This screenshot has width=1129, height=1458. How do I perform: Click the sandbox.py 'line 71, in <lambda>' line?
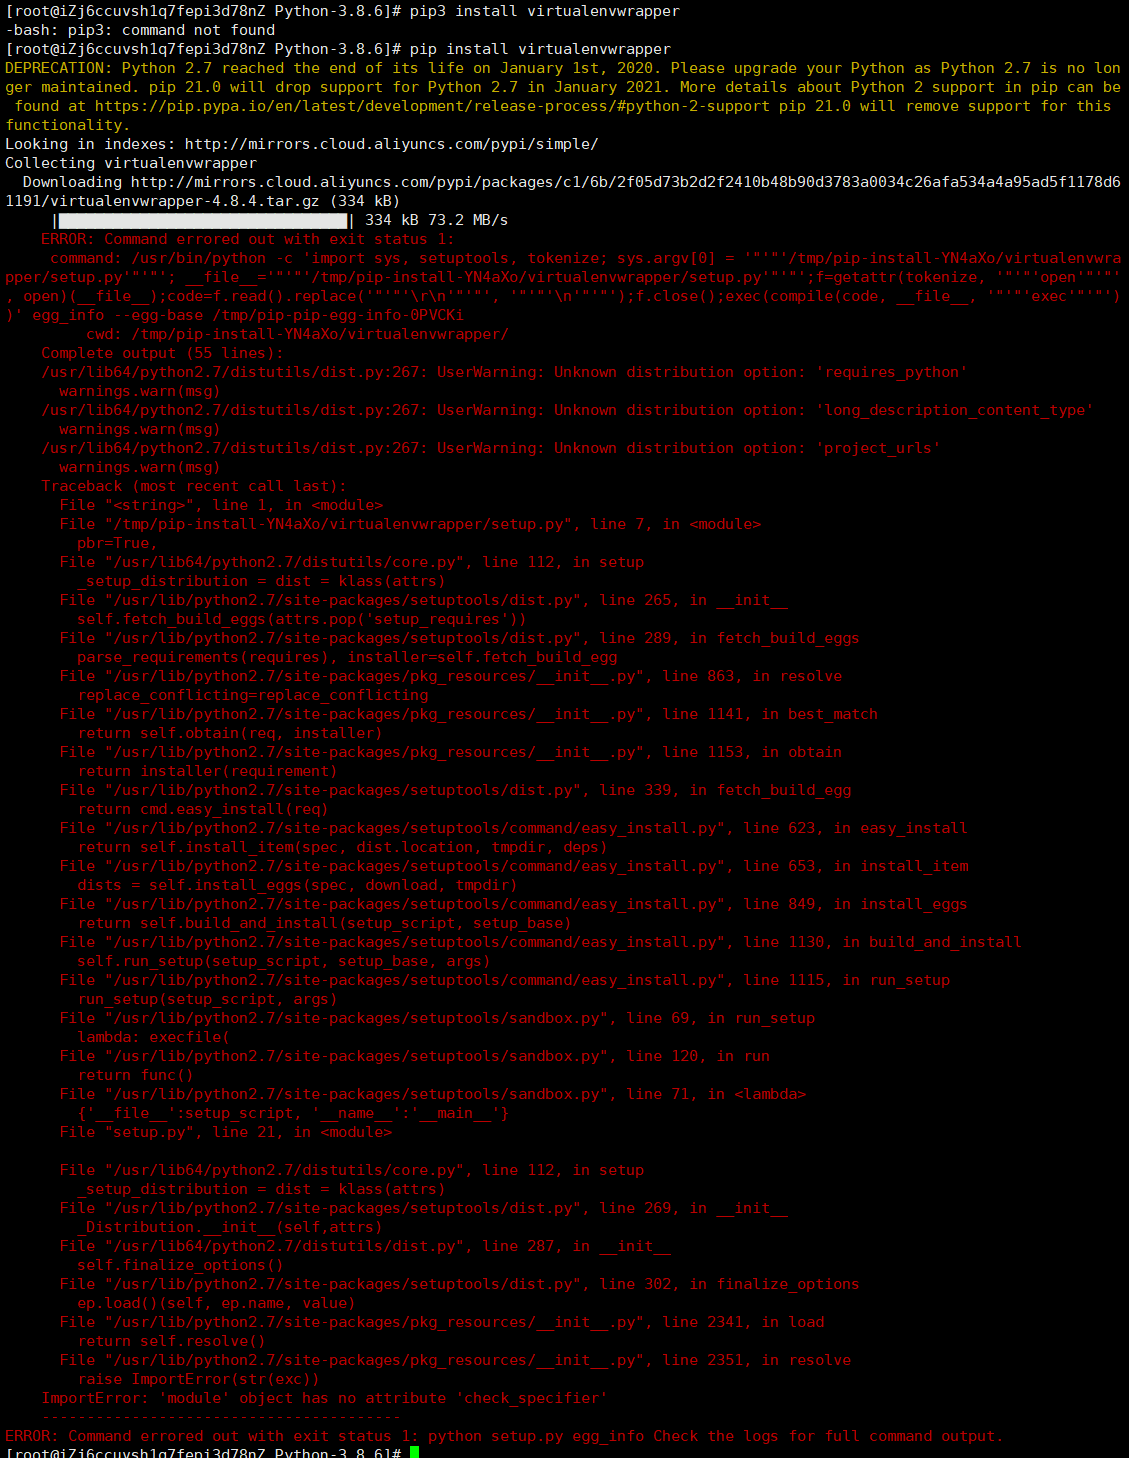coord(432,1094)
